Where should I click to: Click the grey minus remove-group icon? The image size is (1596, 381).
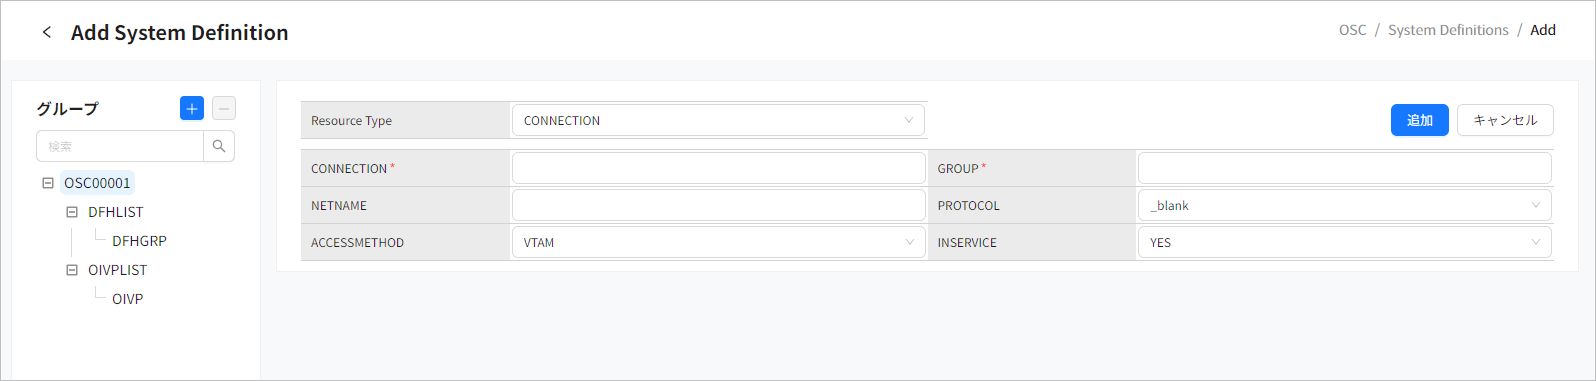tap(224, 108)
